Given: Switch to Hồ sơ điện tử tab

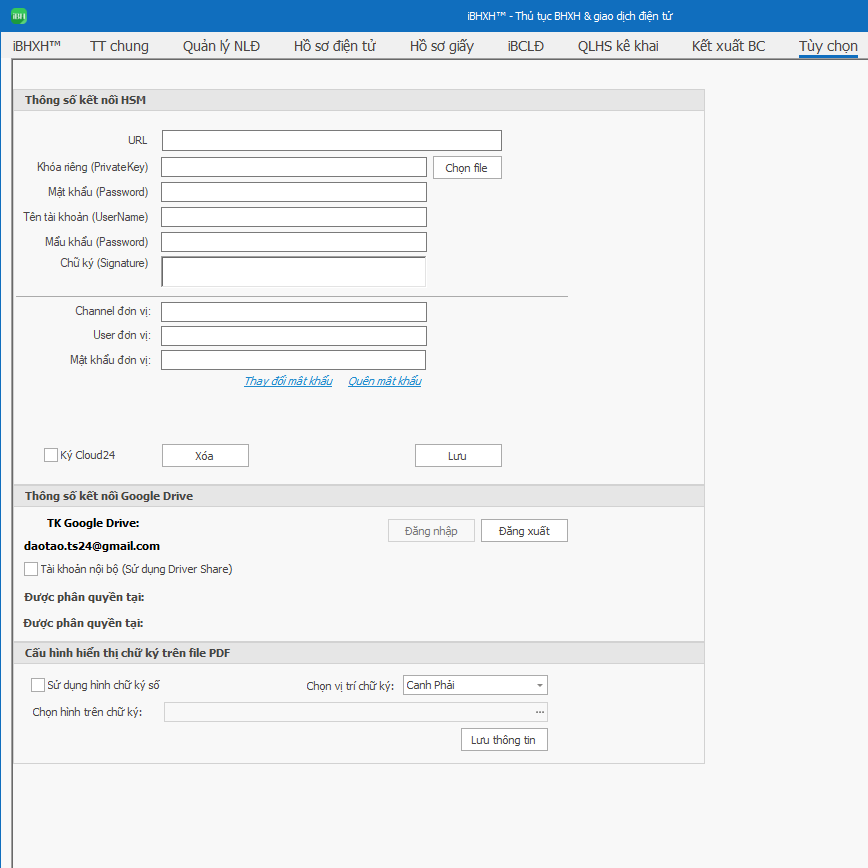Looking at the screenshot, I should pos(335,46).
